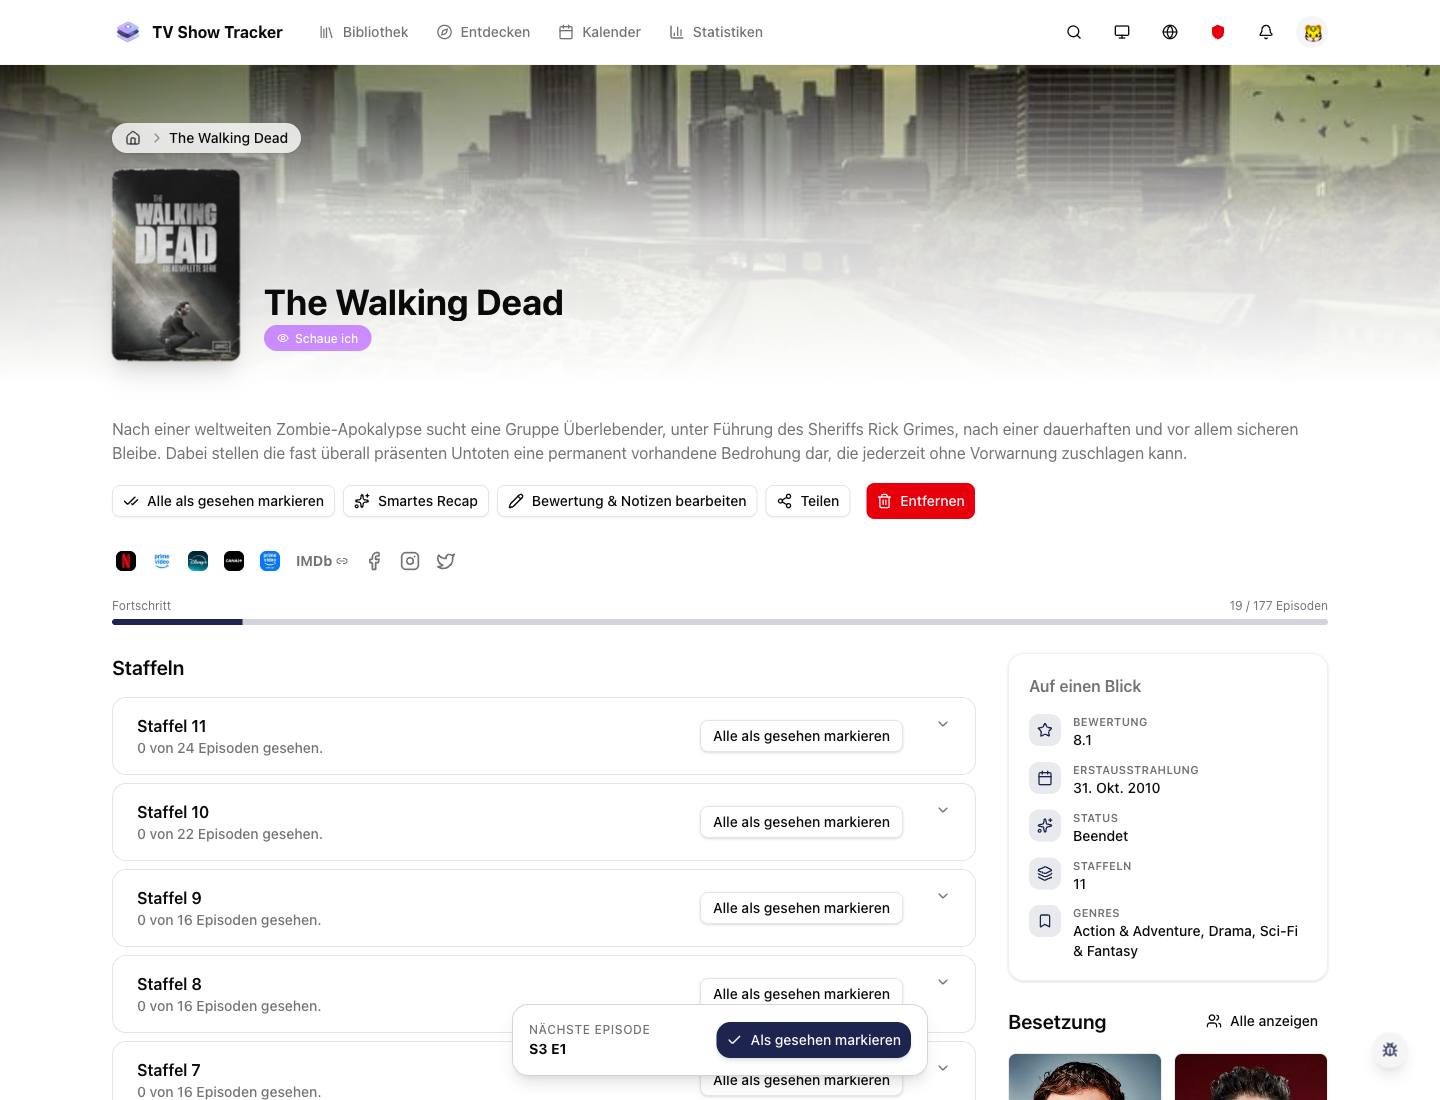Open the IMDb external link

click(x=322, y=561)
